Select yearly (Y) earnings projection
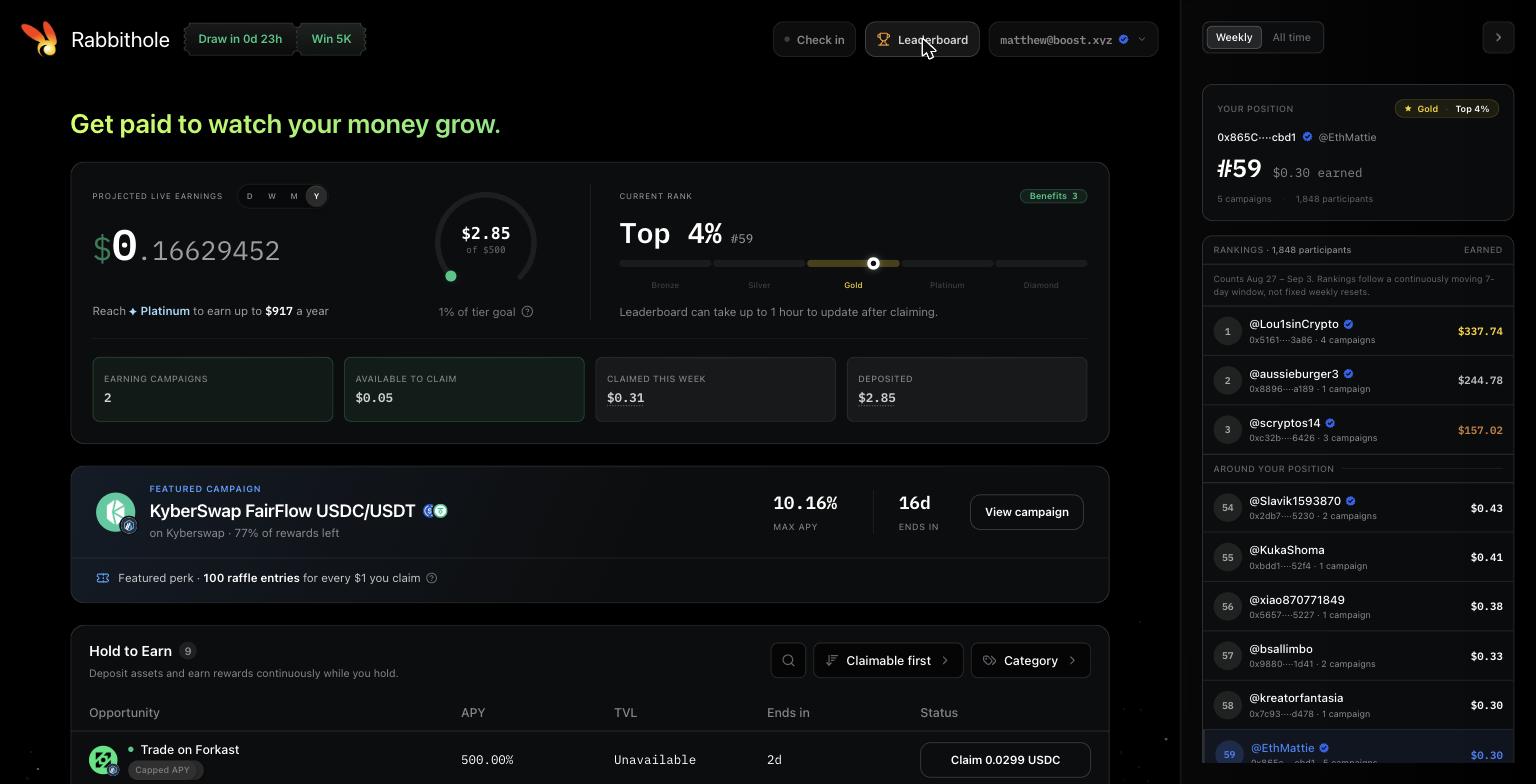The image size is (1536, 784). (x=316, y=196)
